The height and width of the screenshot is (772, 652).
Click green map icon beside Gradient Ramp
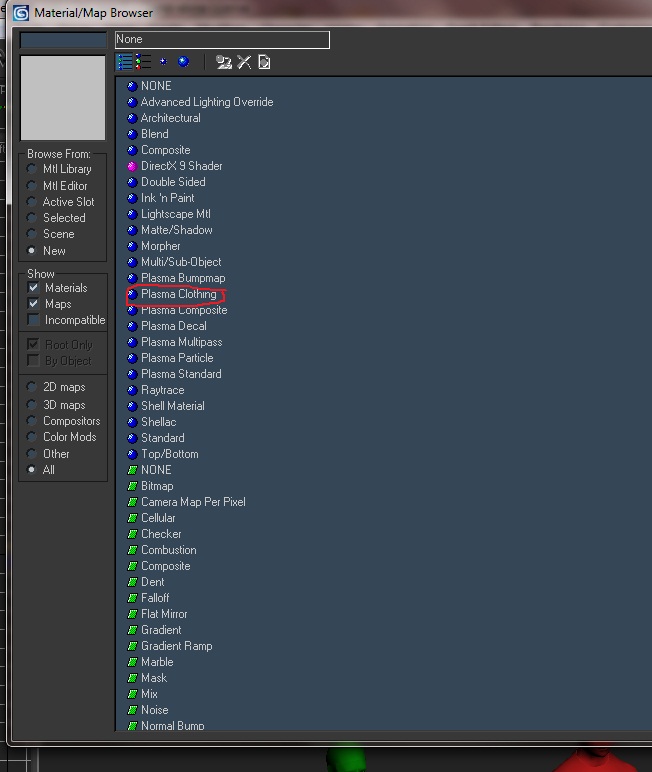(x=132, y=646)
